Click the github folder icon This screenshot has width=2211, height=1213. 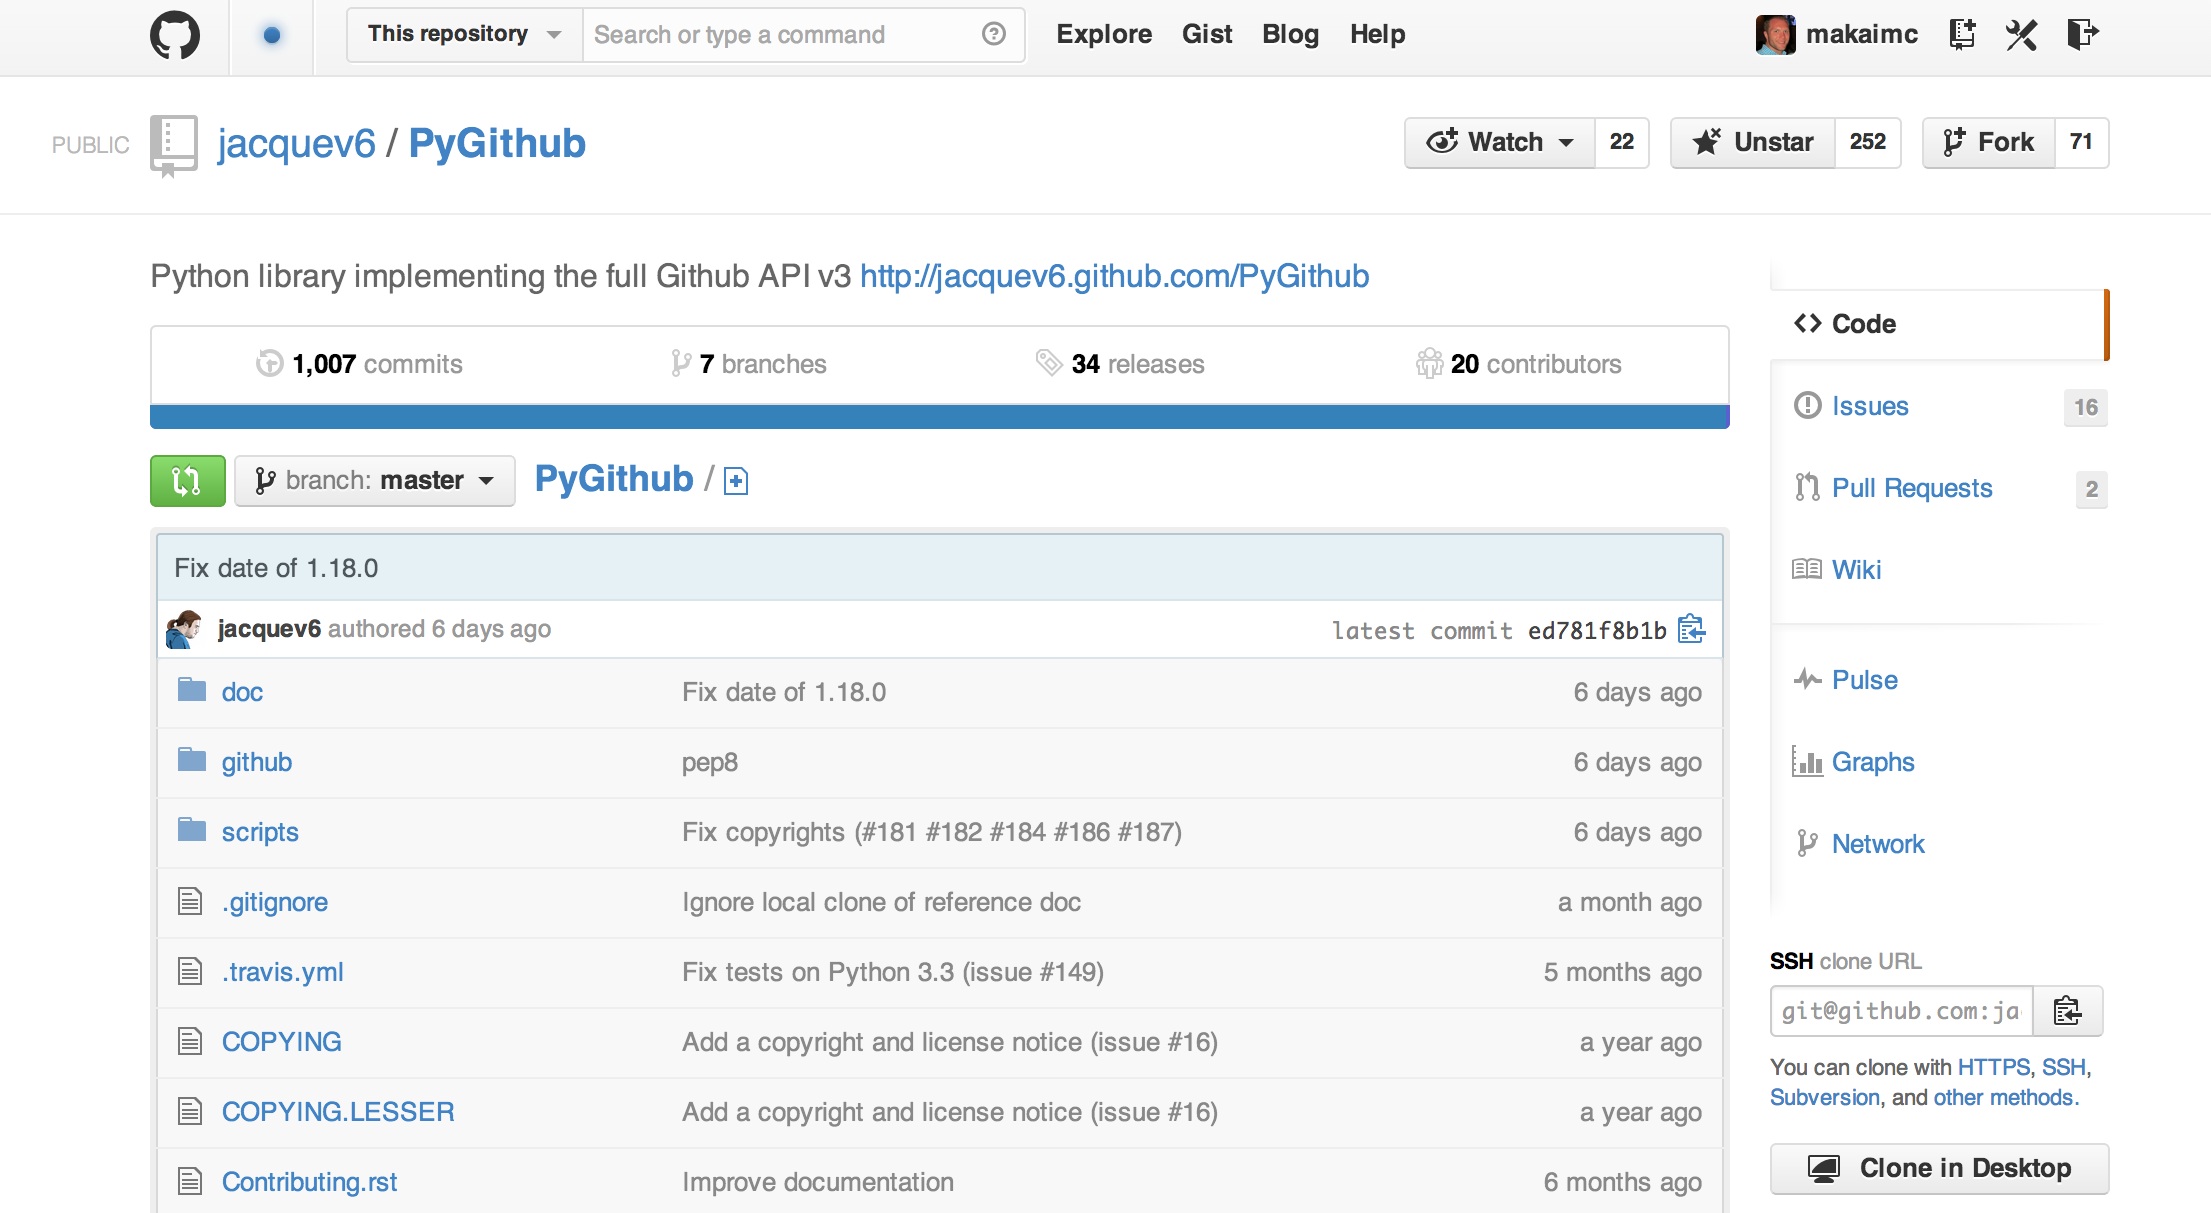click(x=192, y=760)
